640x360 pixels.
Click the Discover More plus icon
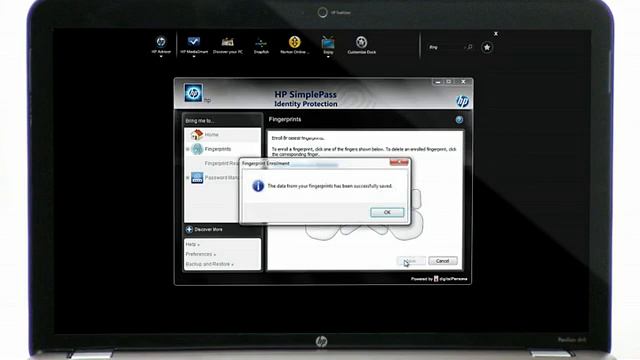(189, 229)
